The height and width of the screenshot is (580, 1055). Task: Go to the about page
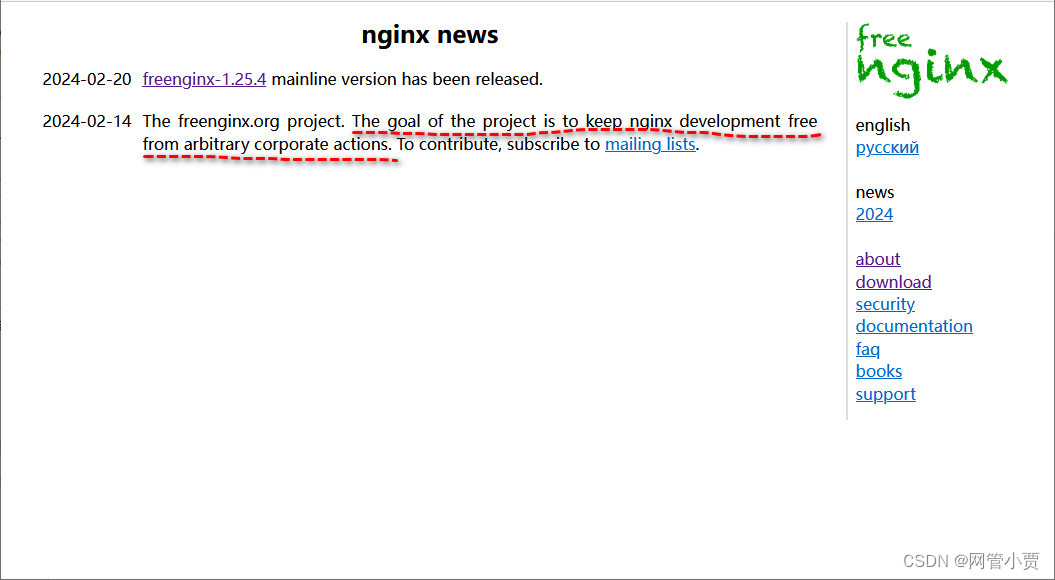877,259
